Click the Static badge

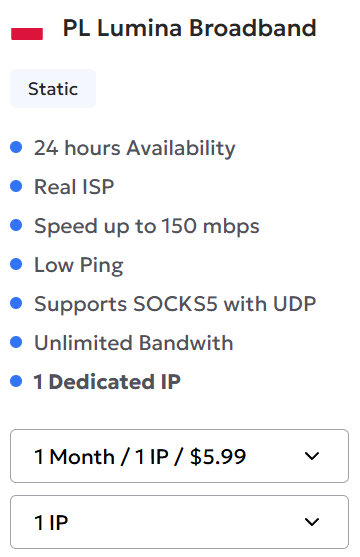coord(53,88)
